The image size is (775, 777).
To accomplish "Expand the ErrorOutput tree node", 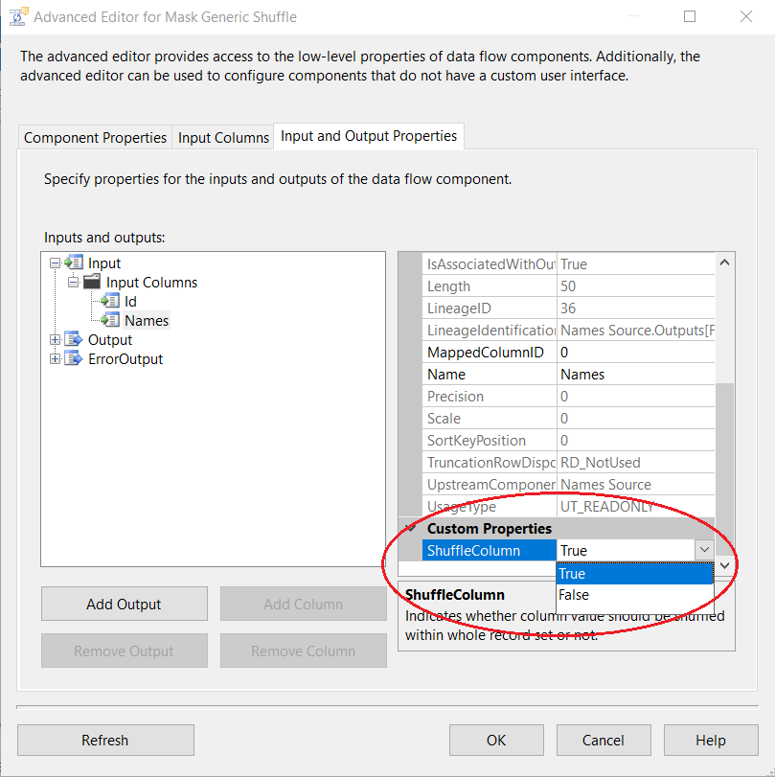I will [55, 359].
